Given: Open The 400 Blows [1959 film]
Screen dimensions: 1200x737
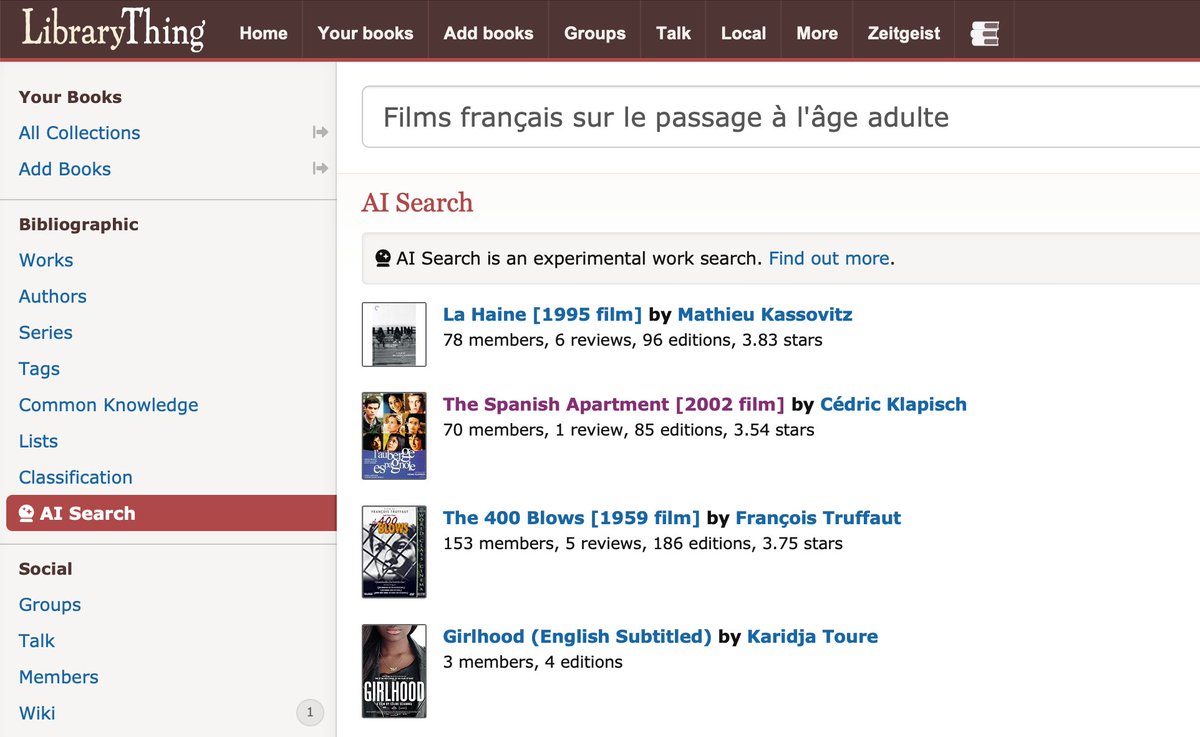Looking at the screenshot, I should coord(571,517).
